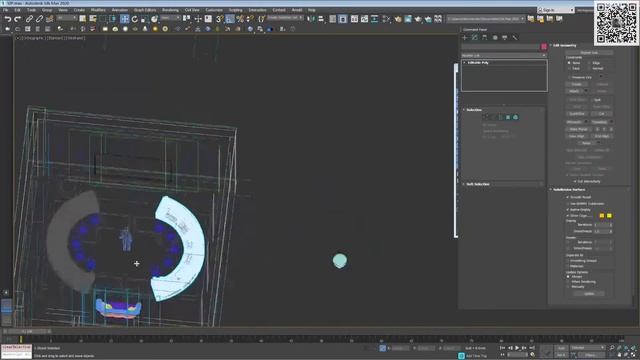Open the Modifiers menu

[98, 10]
